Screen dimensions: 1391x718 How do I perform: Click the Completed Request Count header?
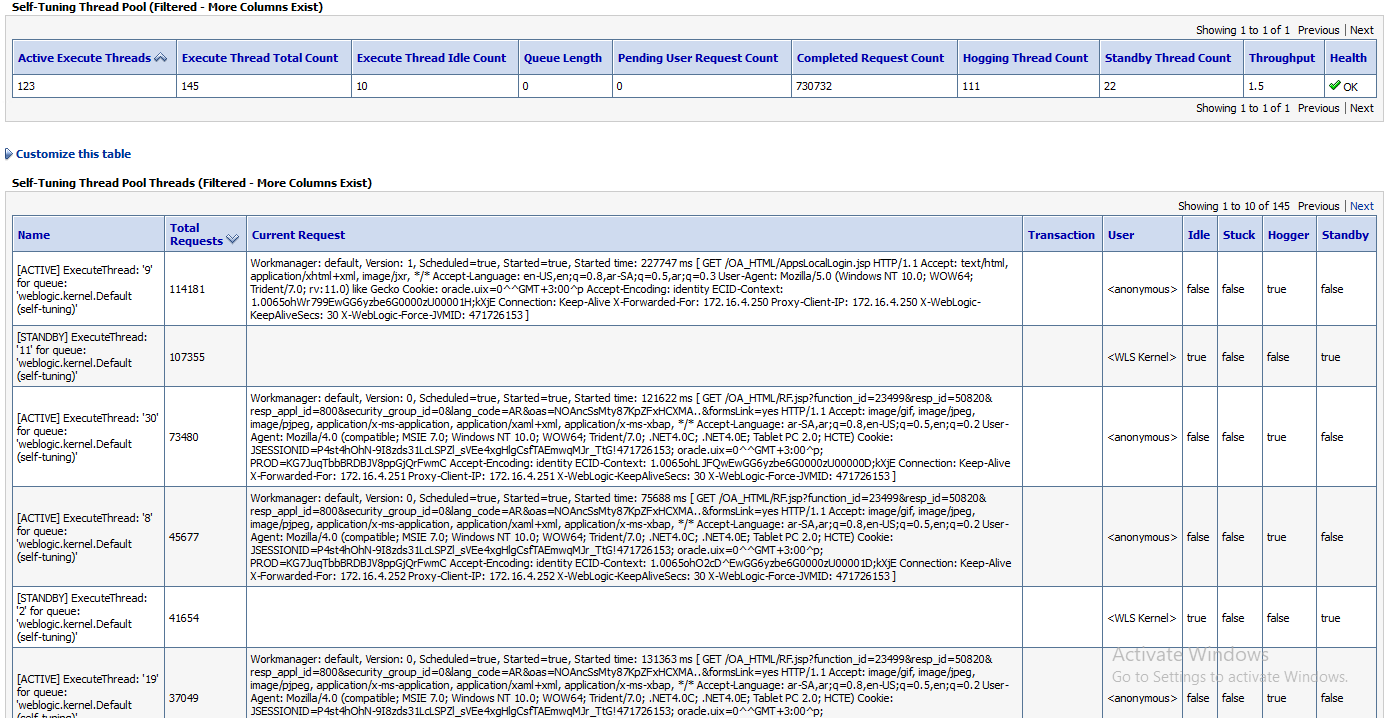pyautogui.click(x=870, y=58)
